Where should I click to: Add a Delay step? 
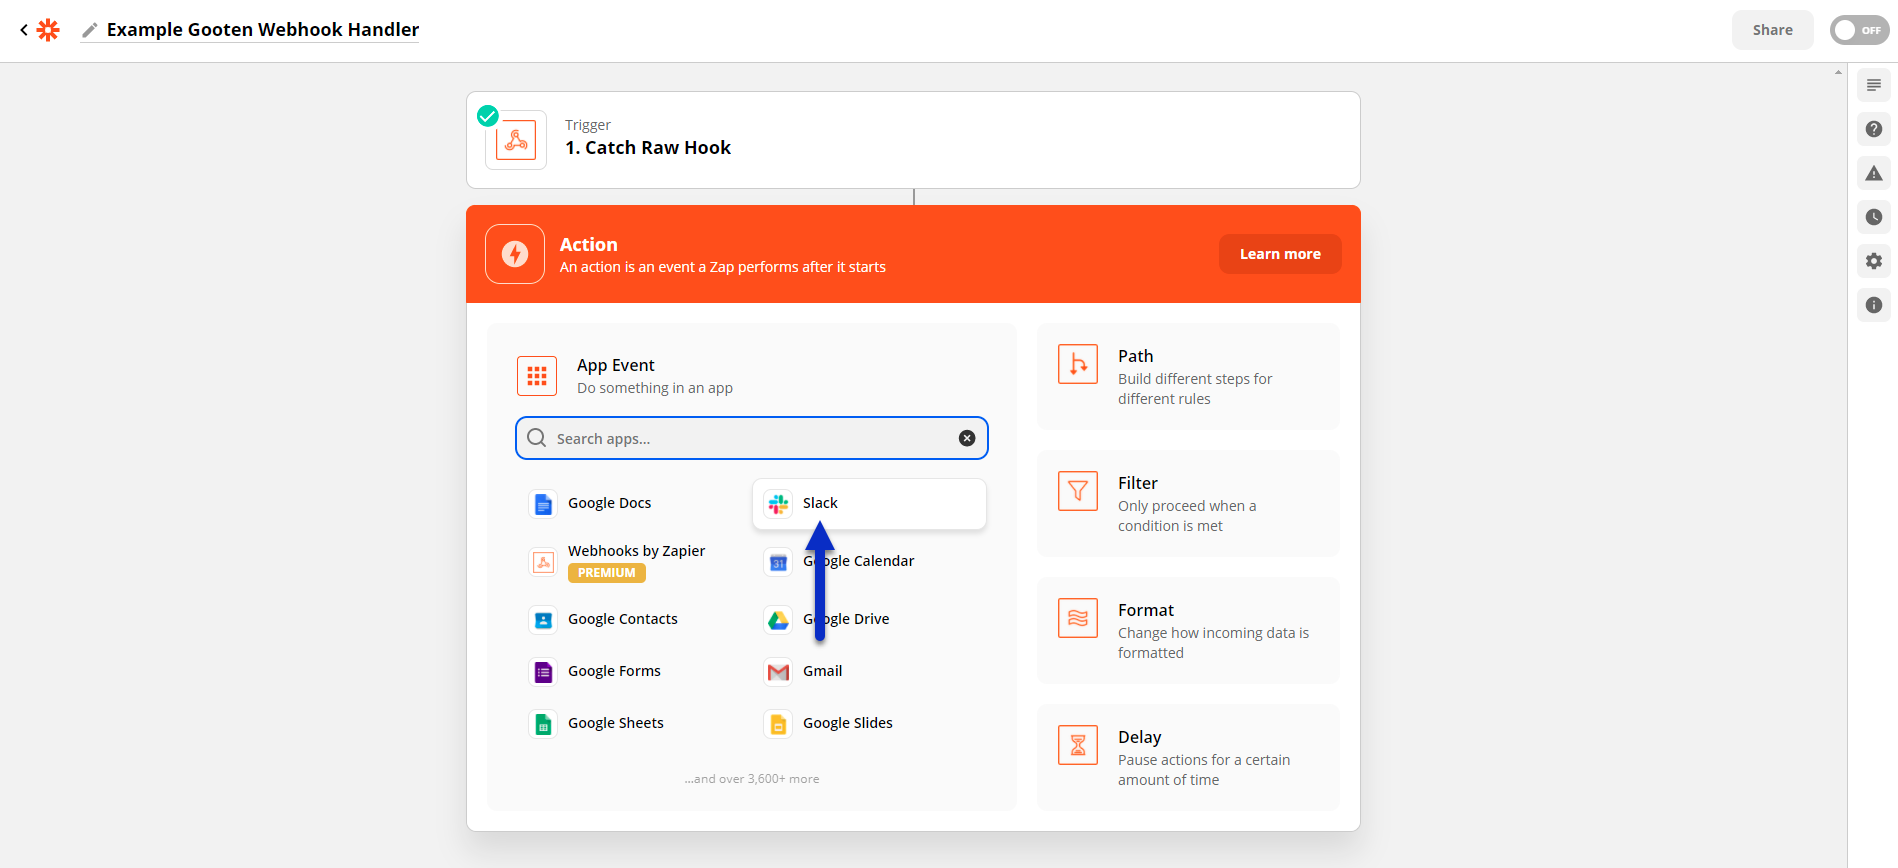coord(1188,757)
